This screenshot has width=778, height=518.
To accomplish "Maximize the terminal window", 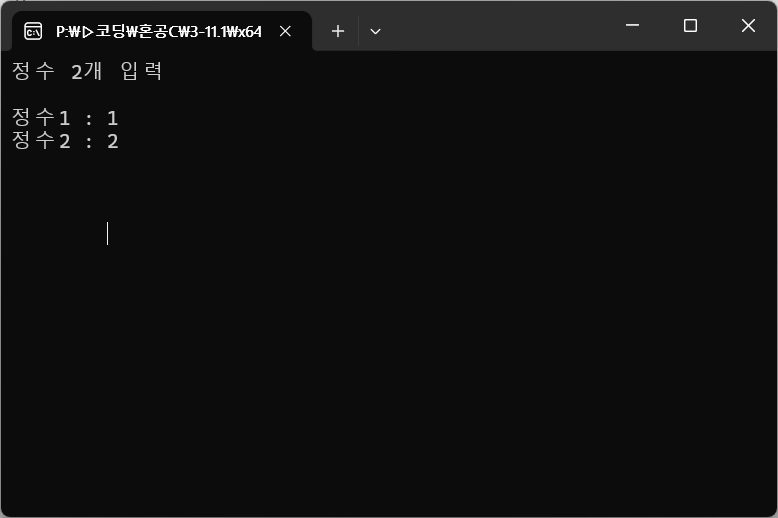I will pos(690,25).
